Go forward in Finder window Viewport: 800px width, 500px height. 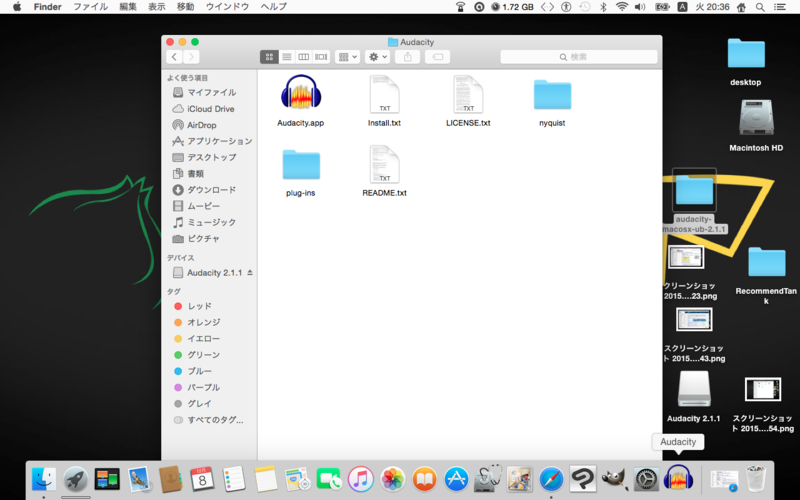pyautogui.click(x=191, y=57)
